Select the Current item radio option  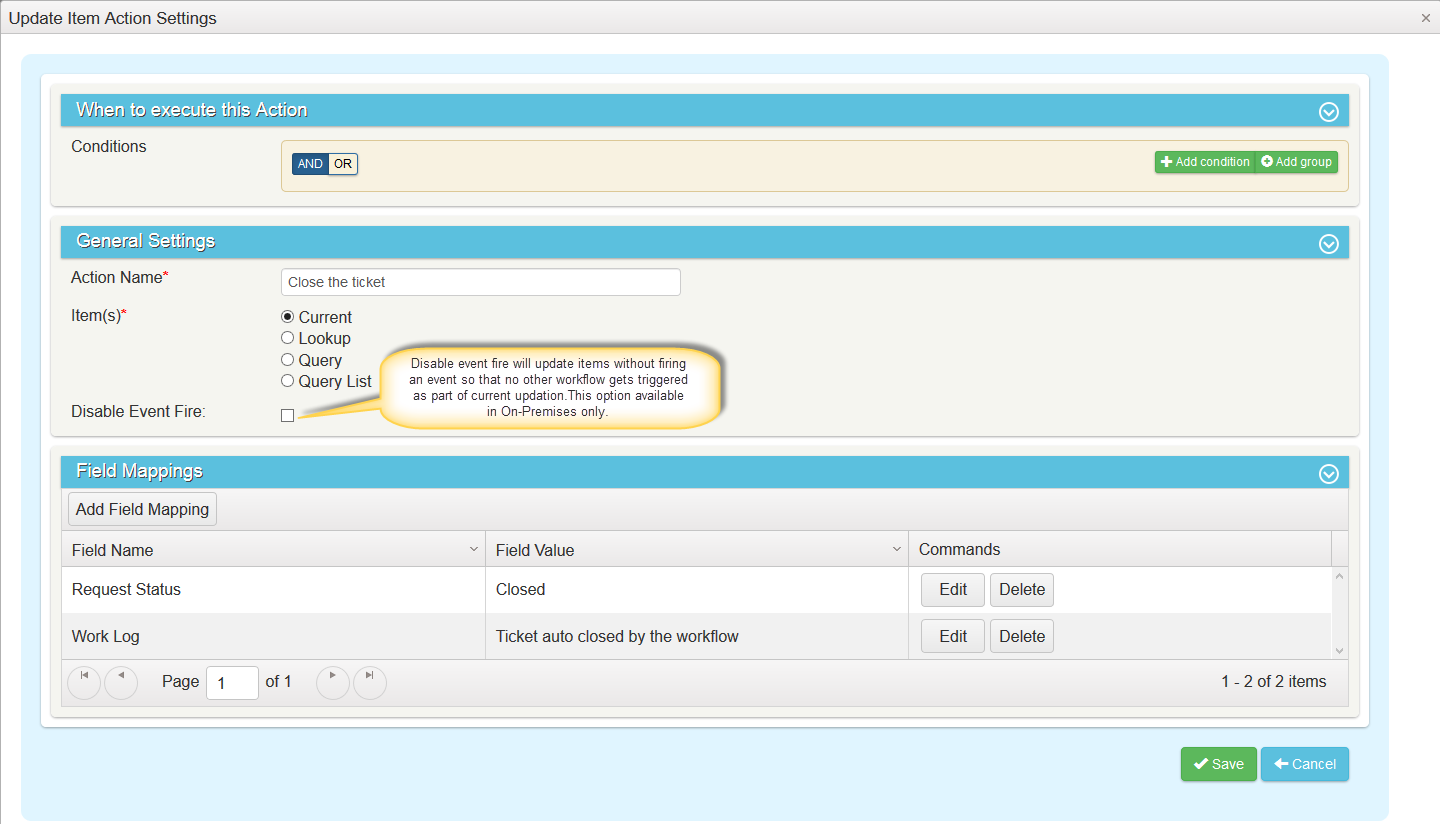287,317
